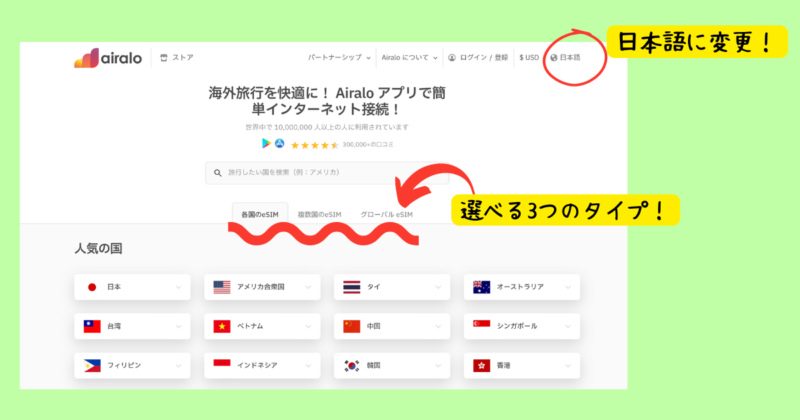The image size is (800, 420).
Task: Open the ログイン / 登録 link
Action: 484,58
